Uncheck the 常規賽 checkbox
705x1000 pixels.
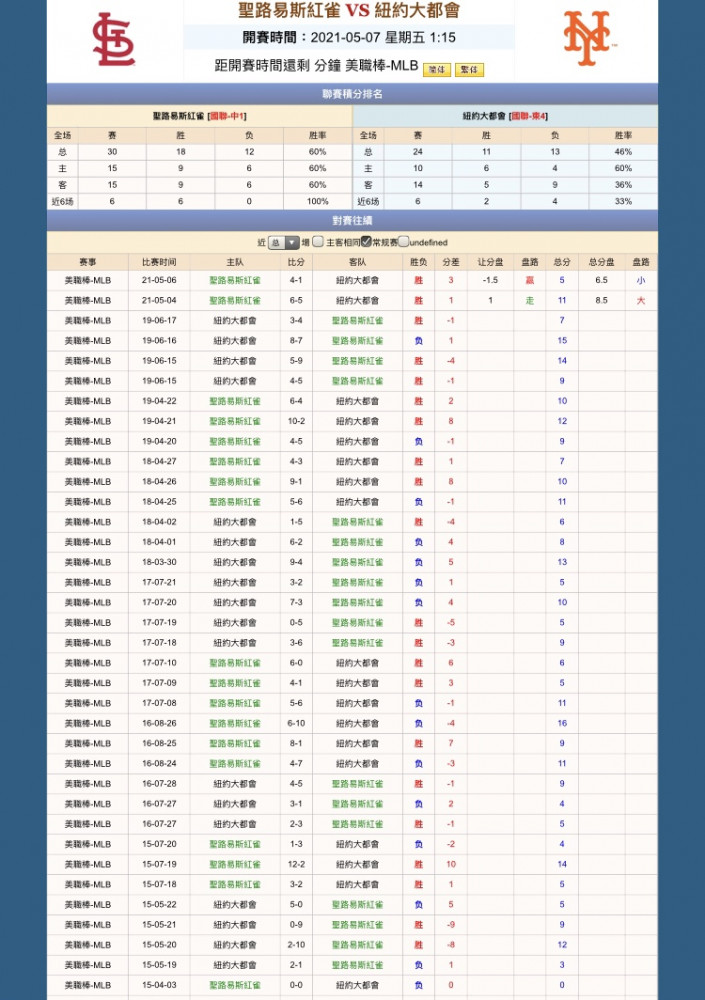coord(366,242)
